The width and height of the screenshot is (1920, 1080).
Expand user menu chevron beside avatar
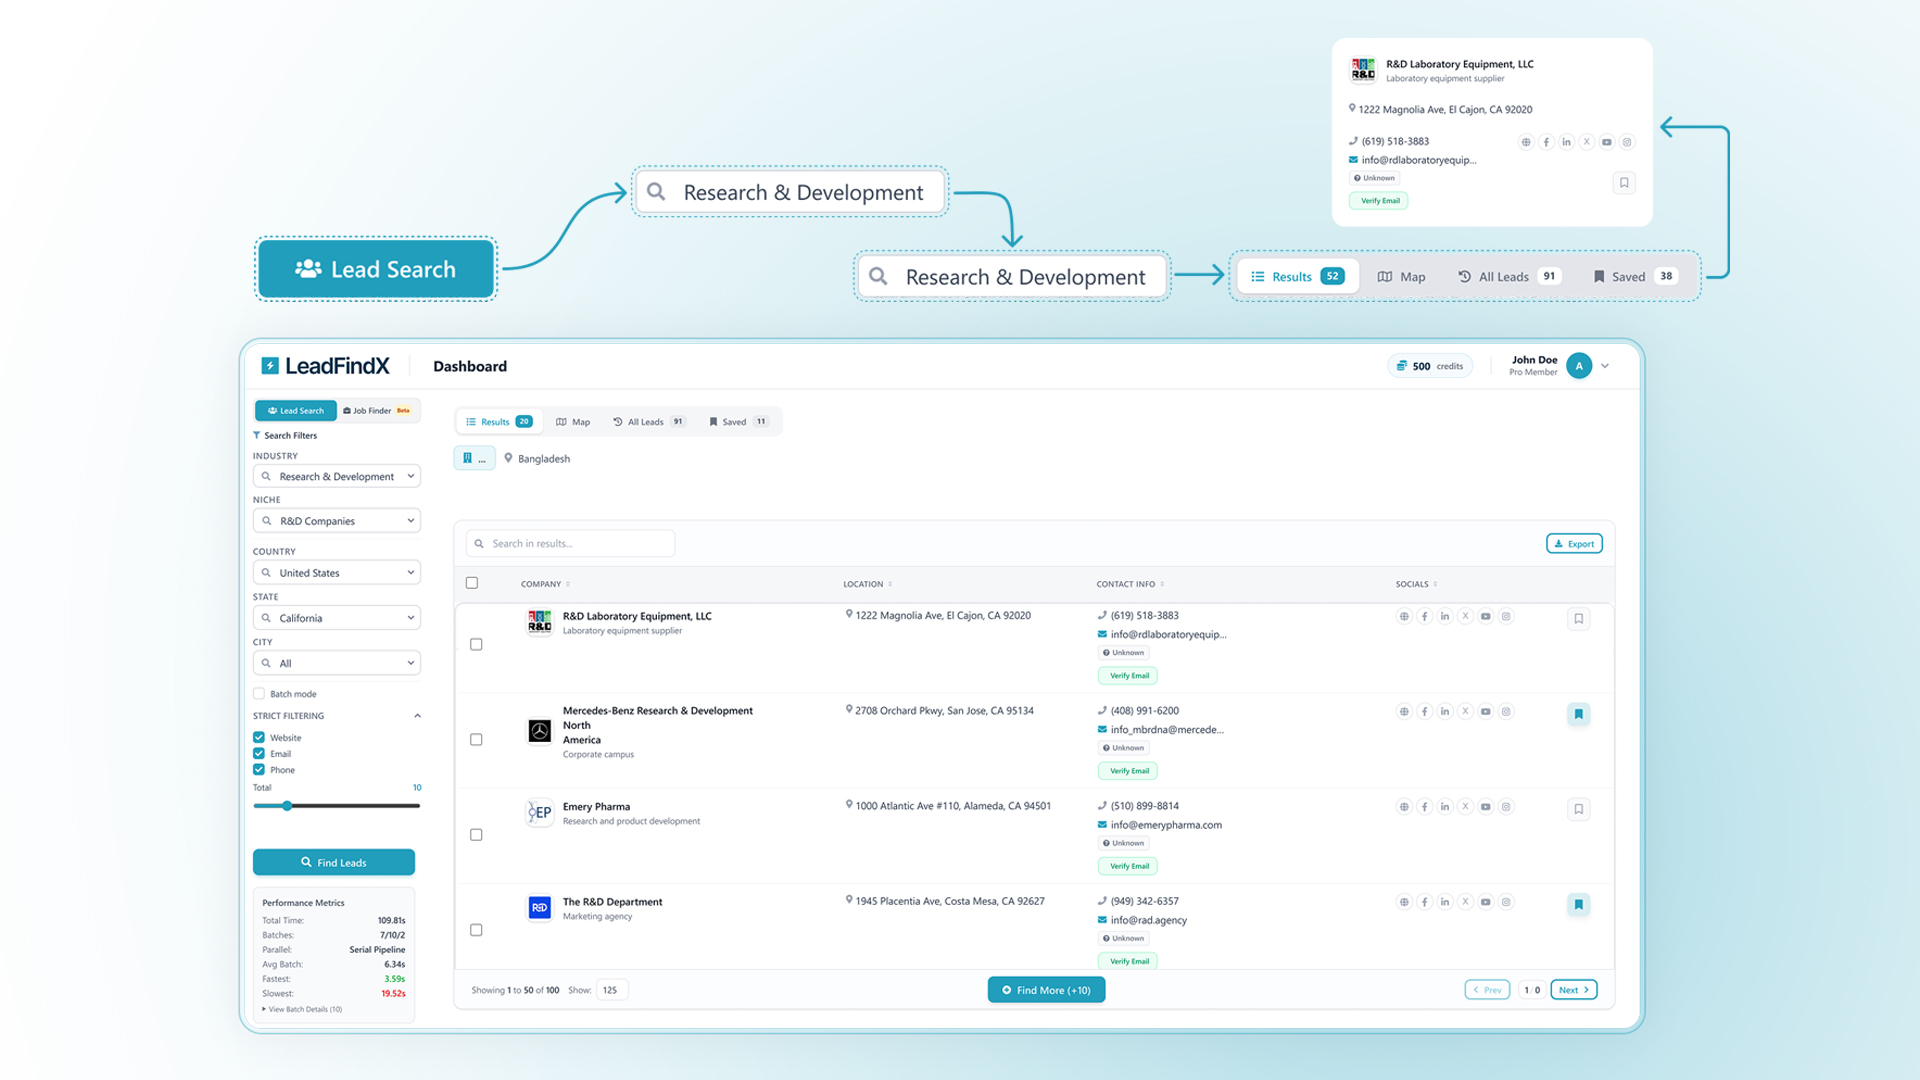pyautogui.click(x=1605, y=366)
